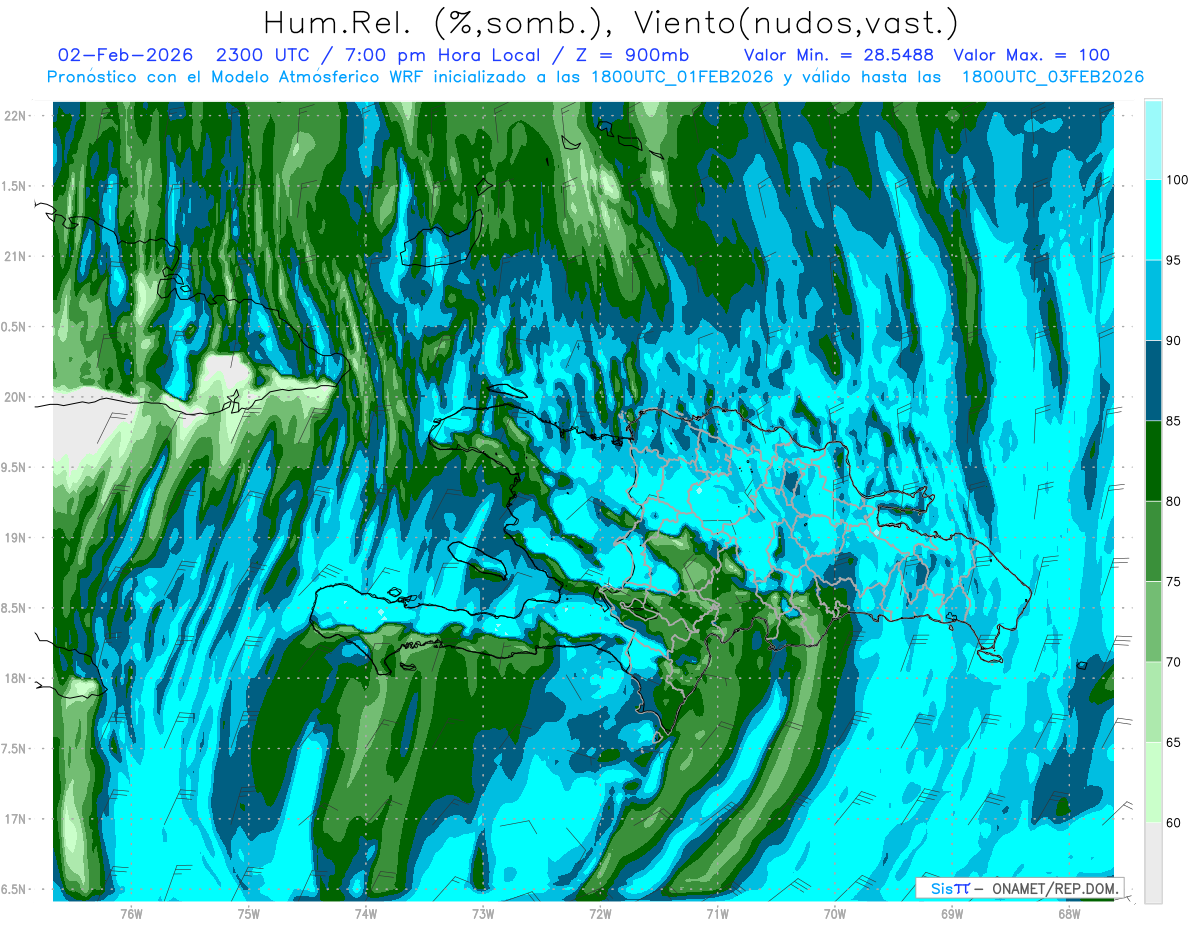Click '1800UTC_03FEB2026' valid-until time text
Image resolution: width=1200 pixels, height=927 pixels.
[x=1052, y=77]
